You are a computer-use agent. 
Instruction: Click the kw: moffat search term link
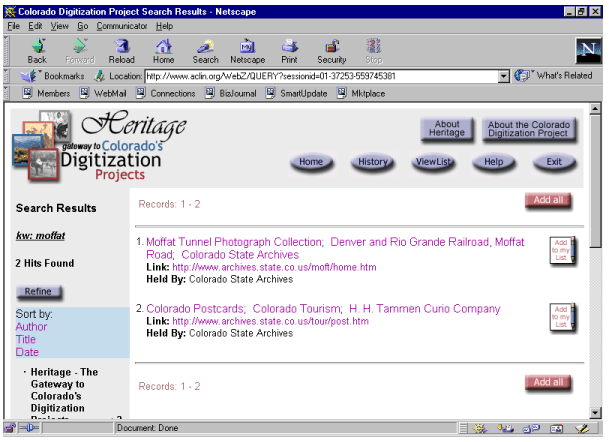click(x=40, y=235)
